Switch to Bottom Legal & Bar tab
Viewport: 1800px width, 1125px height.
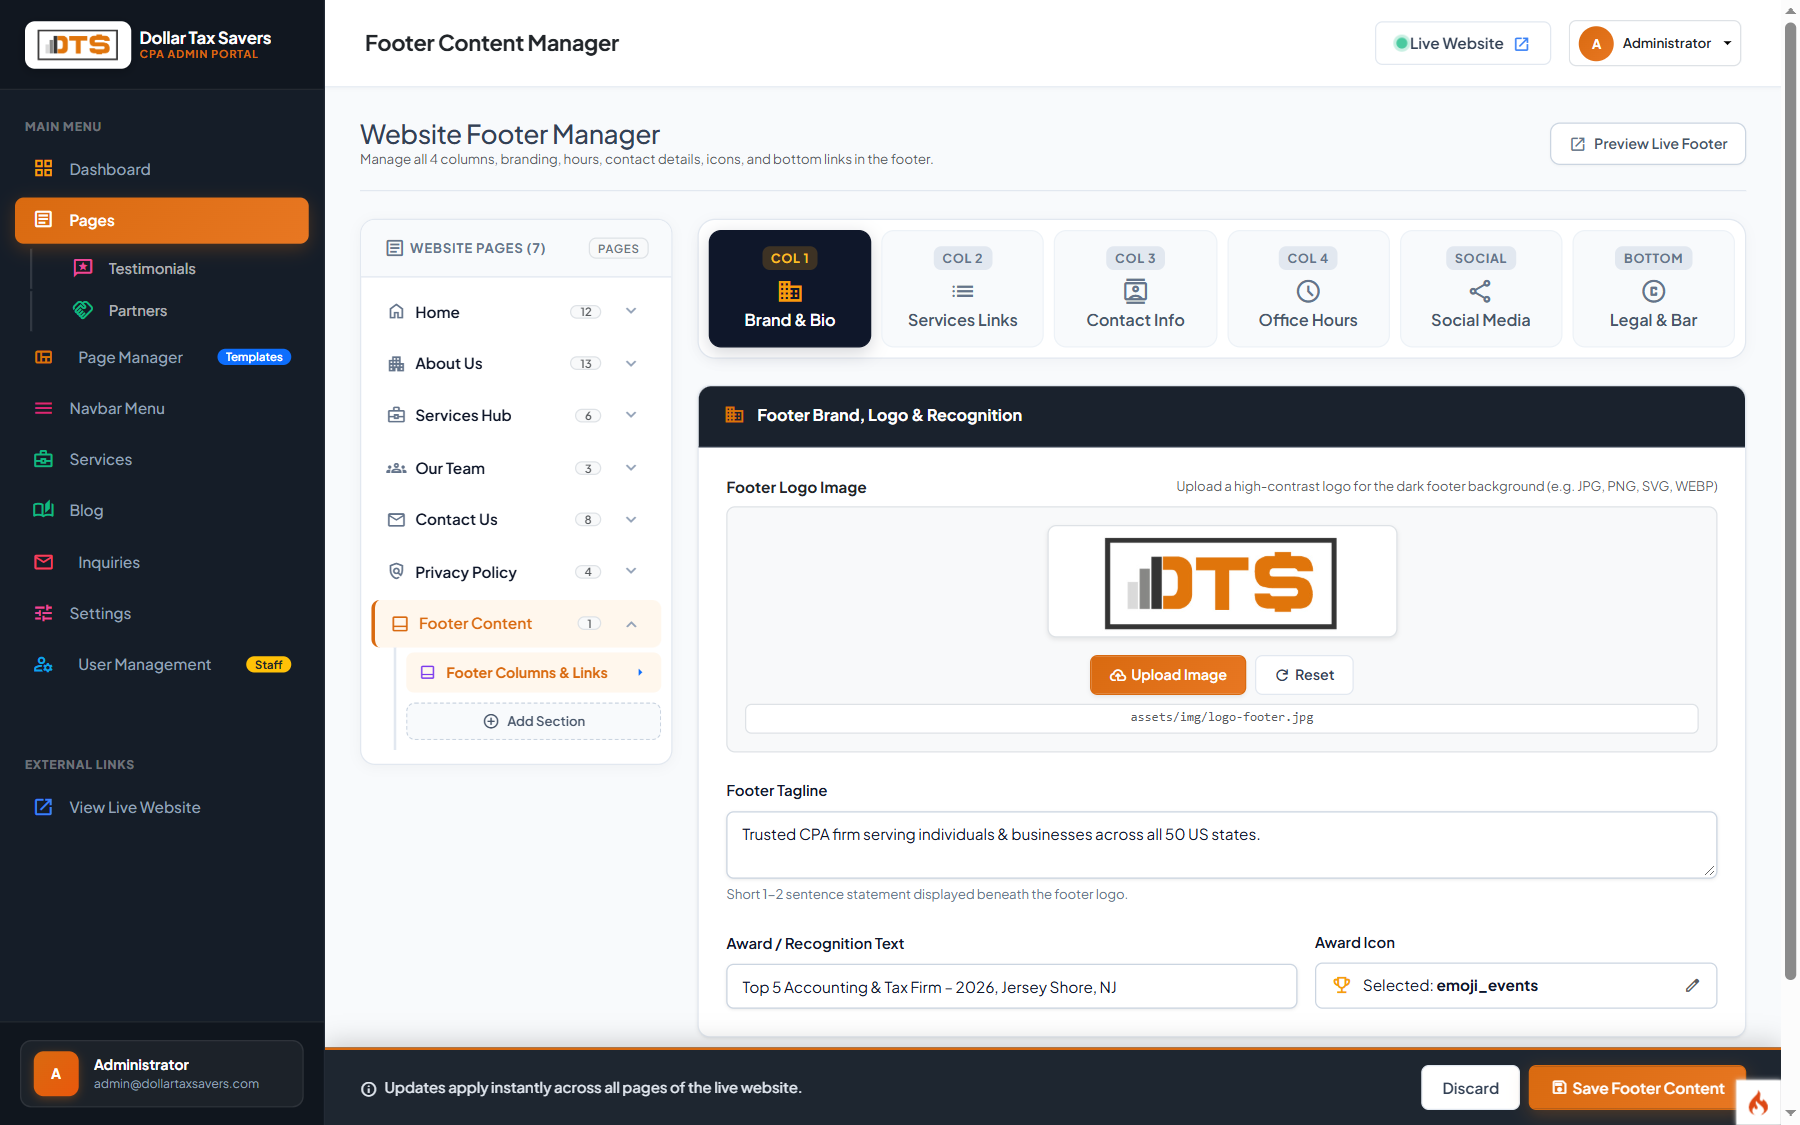click(1653, 289)
